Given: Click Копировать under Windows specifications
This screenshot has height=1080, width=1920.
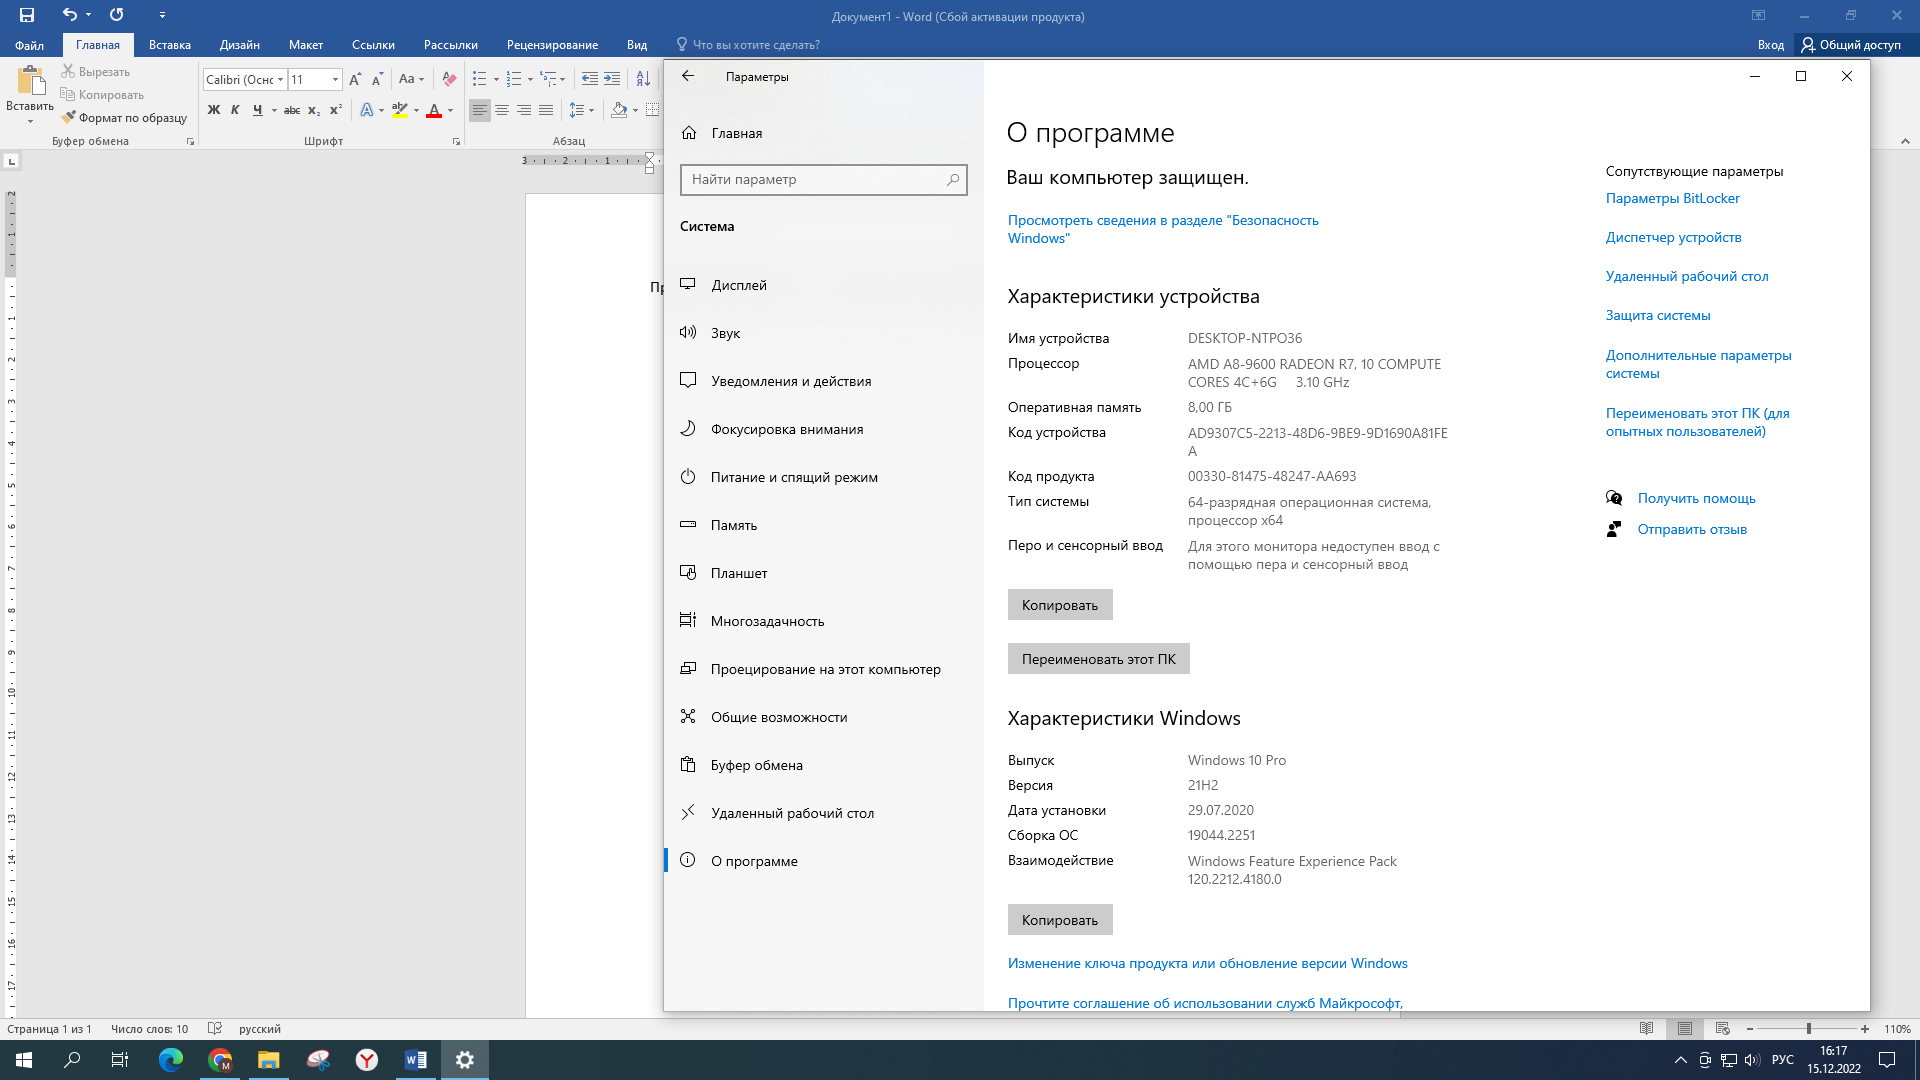Looking at the screenshot, I should tap(1060, 920).
